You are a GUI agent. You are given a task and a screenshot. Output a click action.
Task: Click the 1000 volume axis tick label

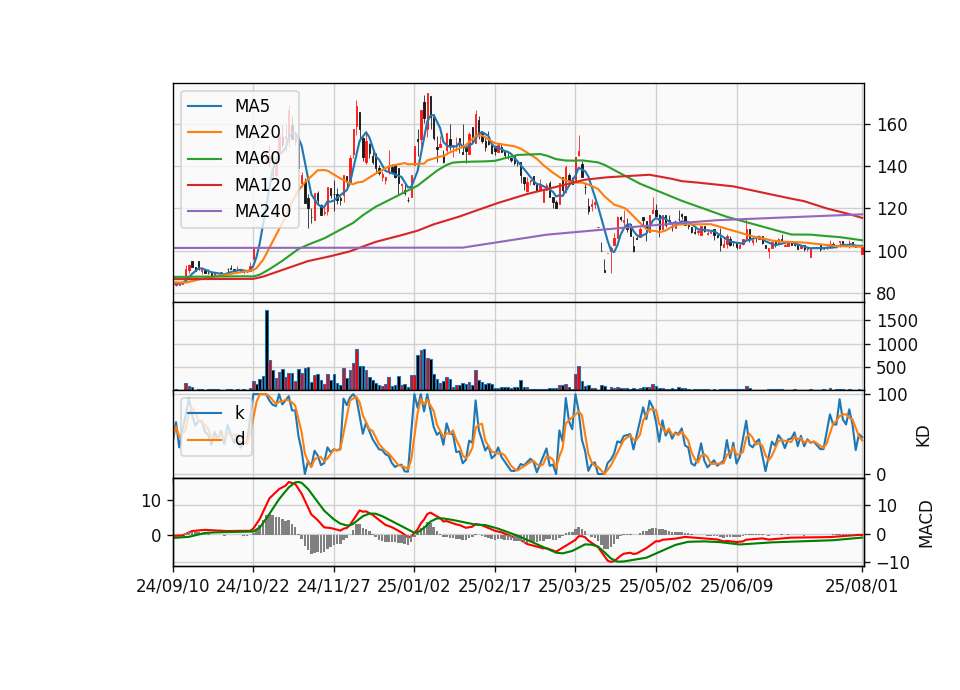[x=897, y=345]
